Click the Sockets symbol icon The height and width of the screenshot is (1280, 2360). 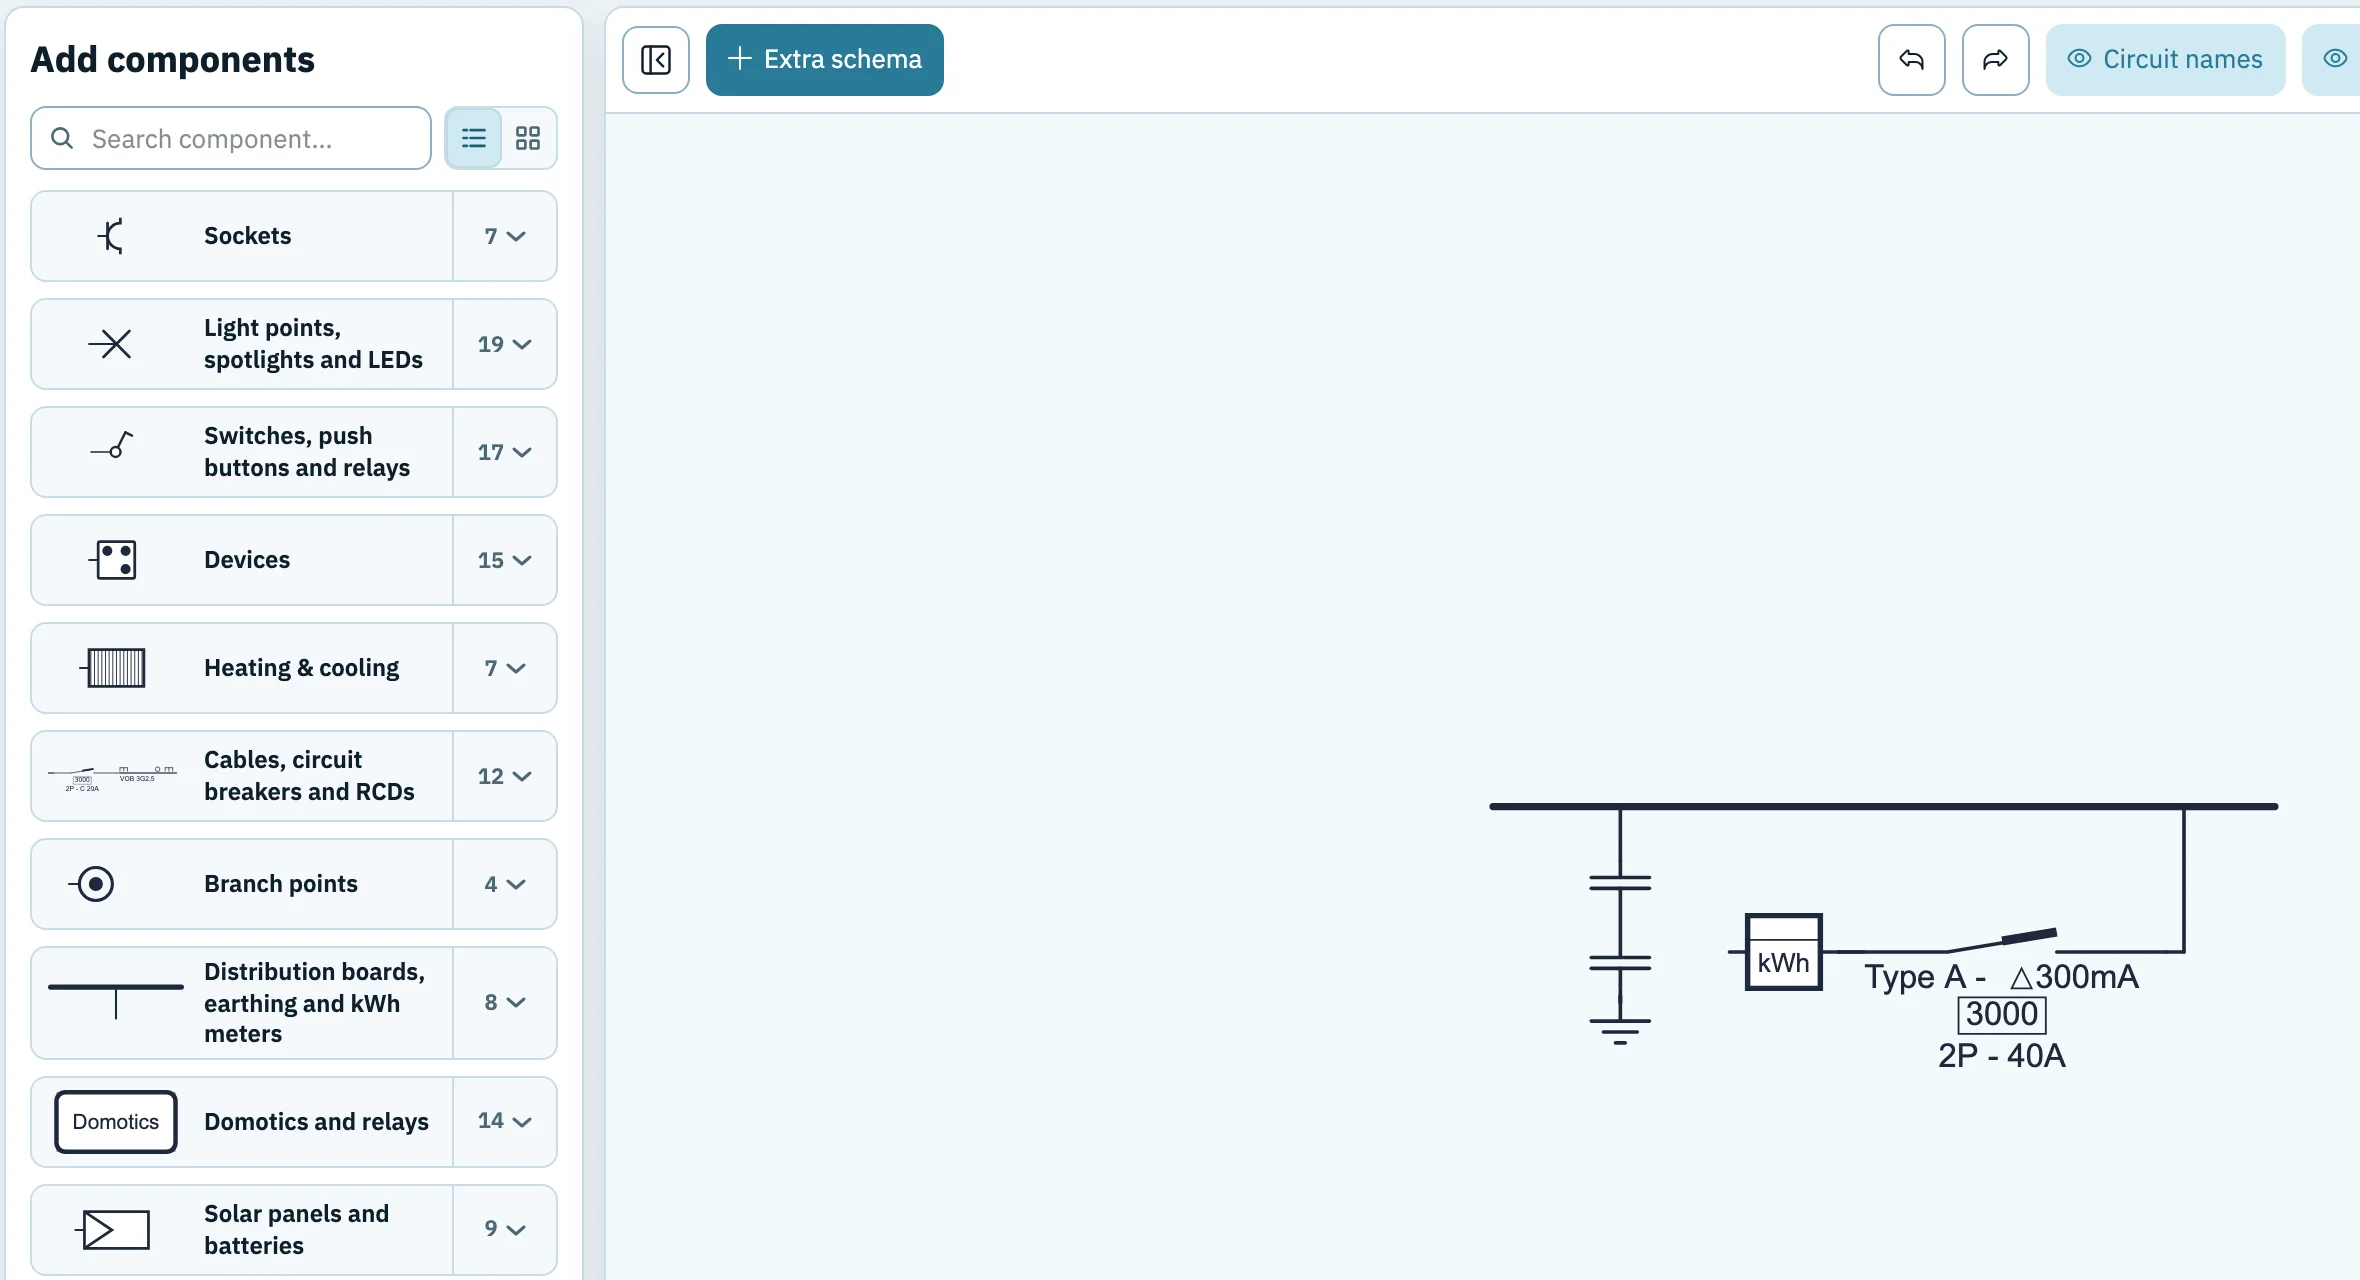click(x=112, y=236)
